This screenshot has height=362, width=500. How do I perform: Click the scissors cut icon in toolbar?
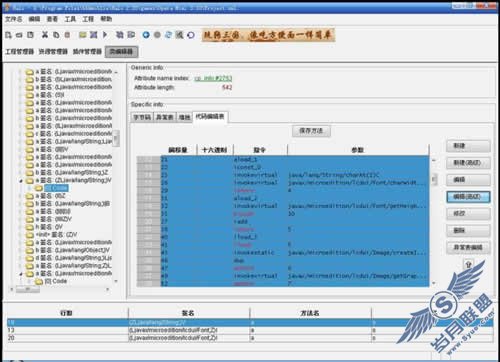click(45, 35)
